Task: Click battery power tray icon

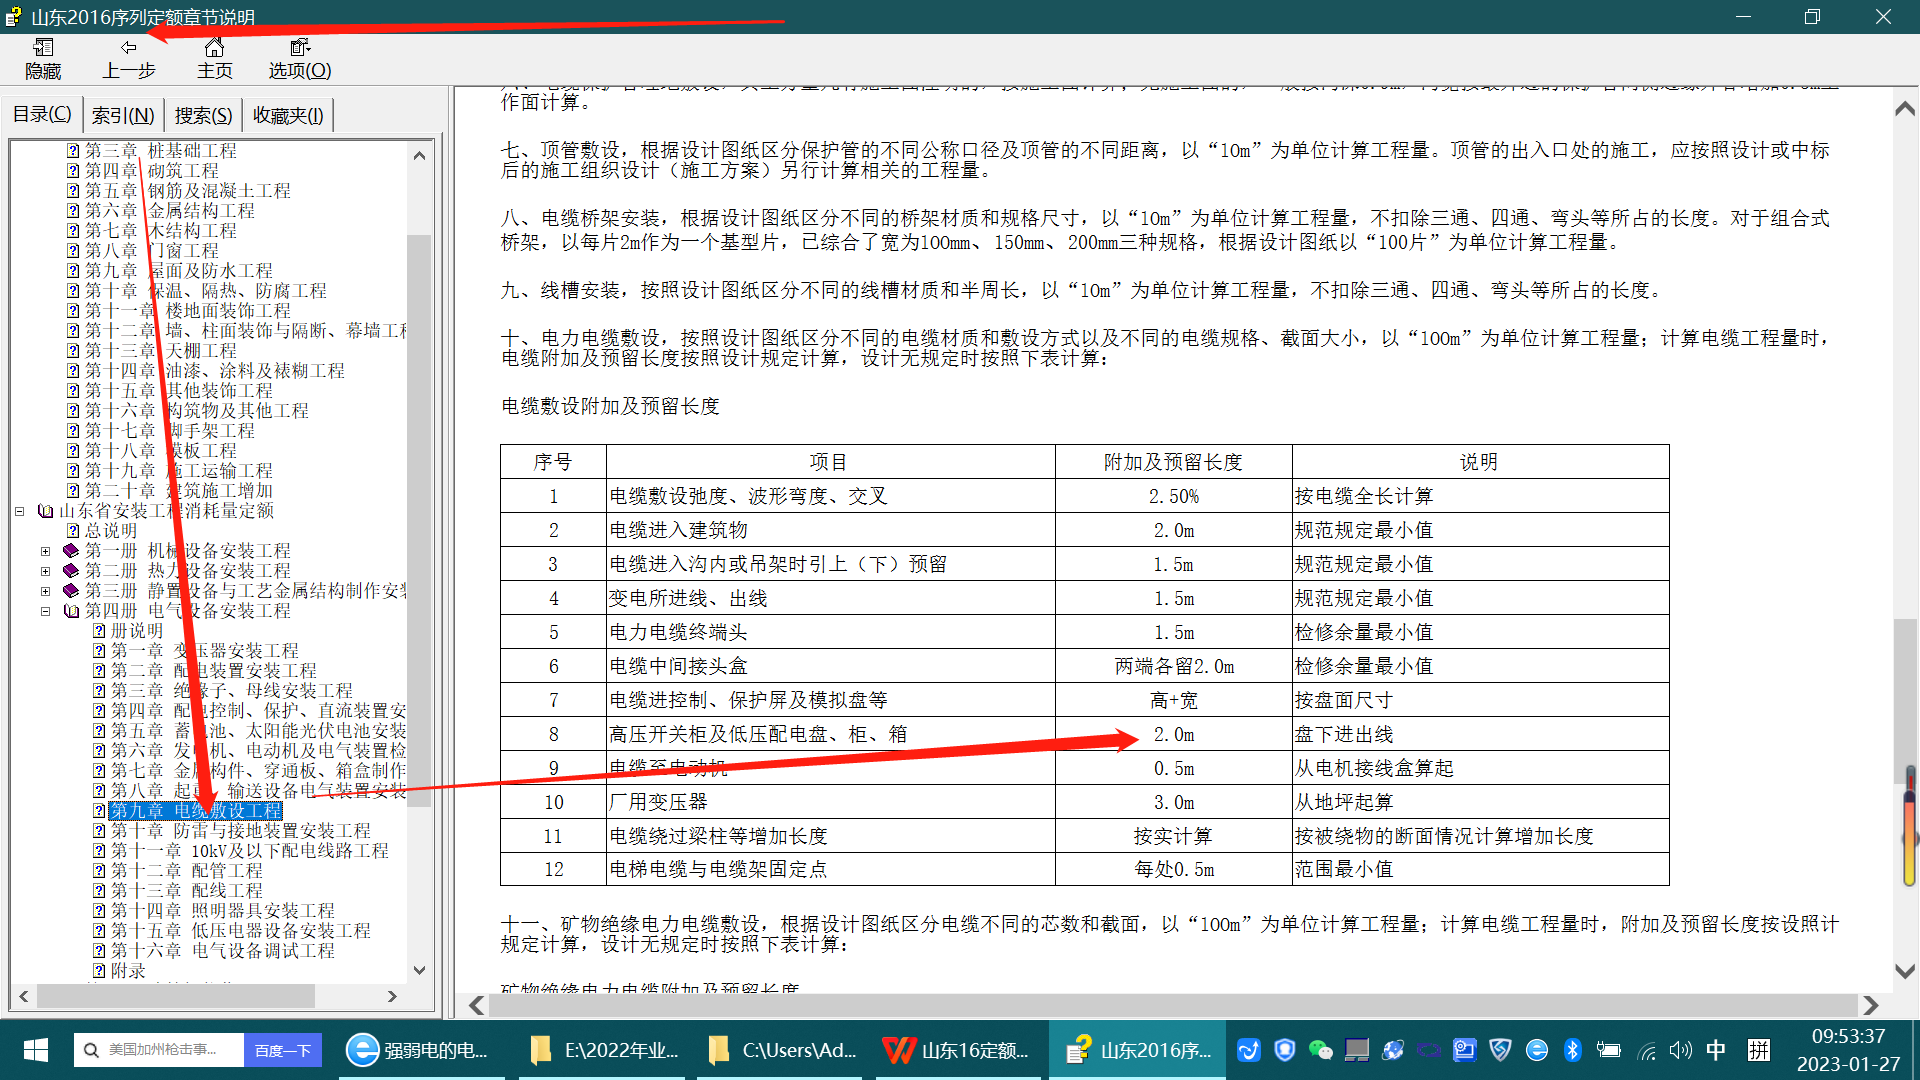Action: point(1609,1050)
